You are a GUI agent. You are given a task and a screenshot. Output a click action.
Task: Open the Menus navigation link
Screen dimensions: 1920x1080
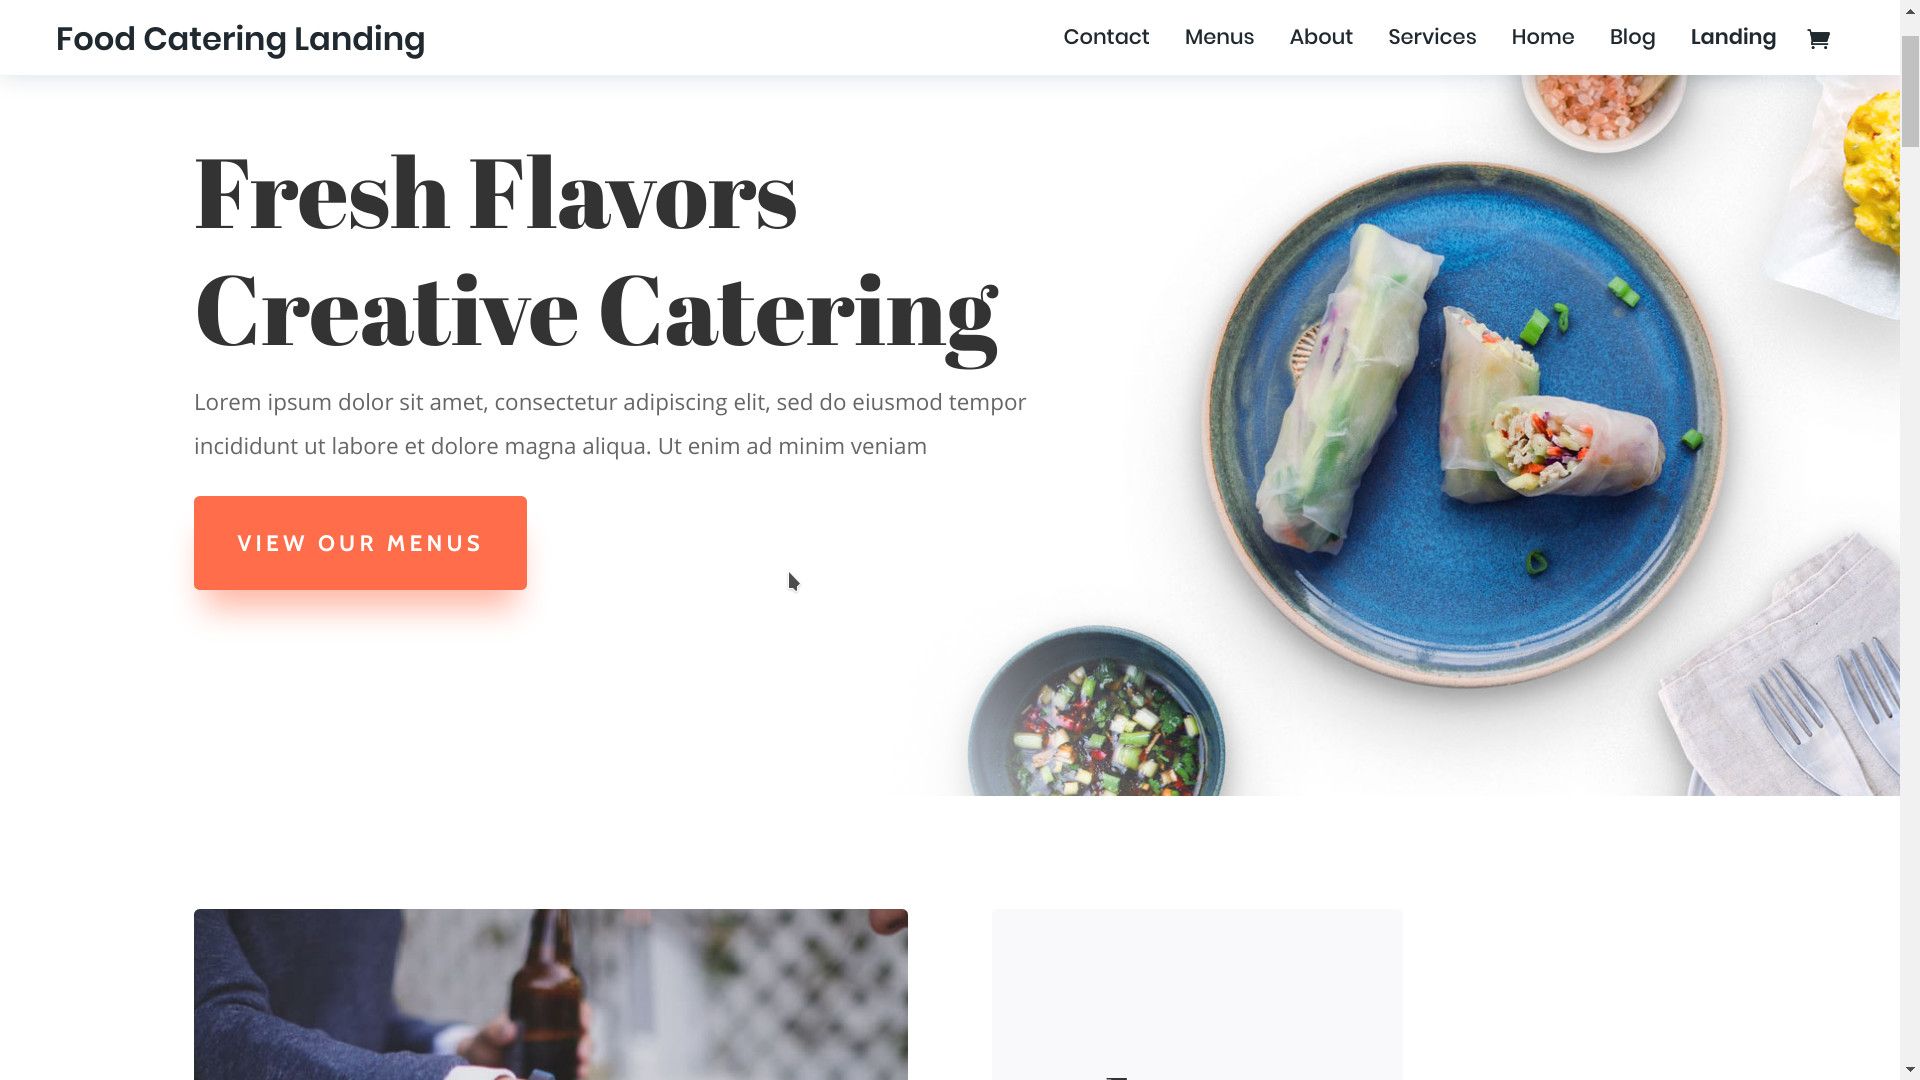click(x=1219, y=37)
